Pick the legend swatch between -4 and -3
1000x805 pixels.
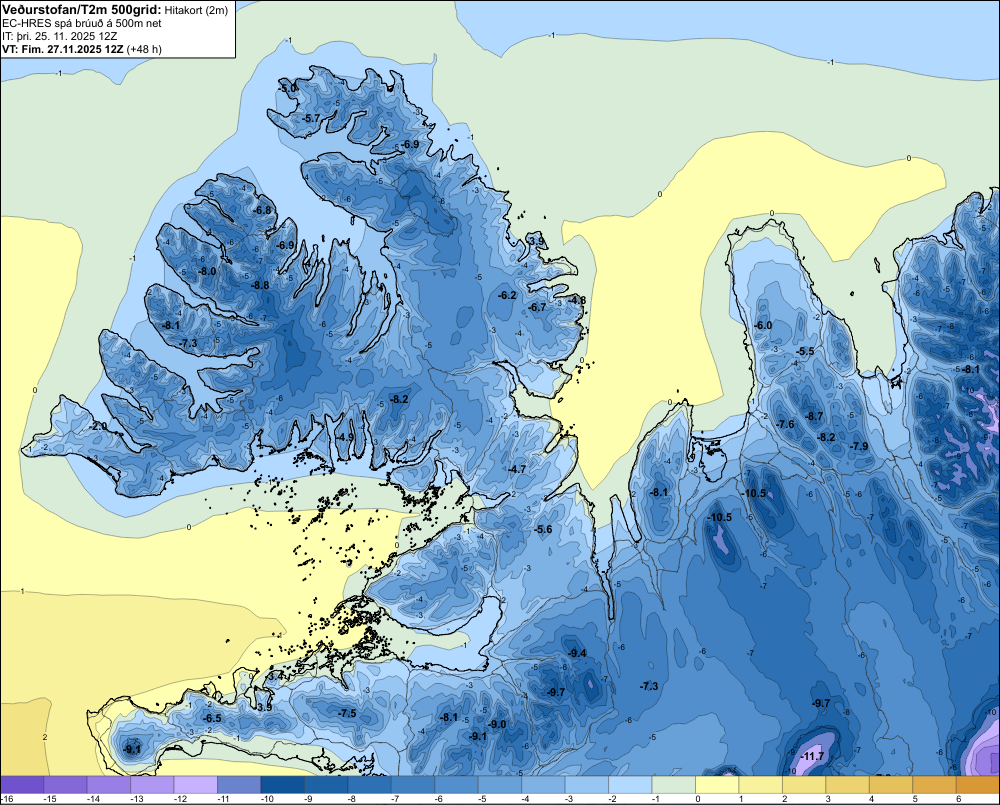(543, 784)
